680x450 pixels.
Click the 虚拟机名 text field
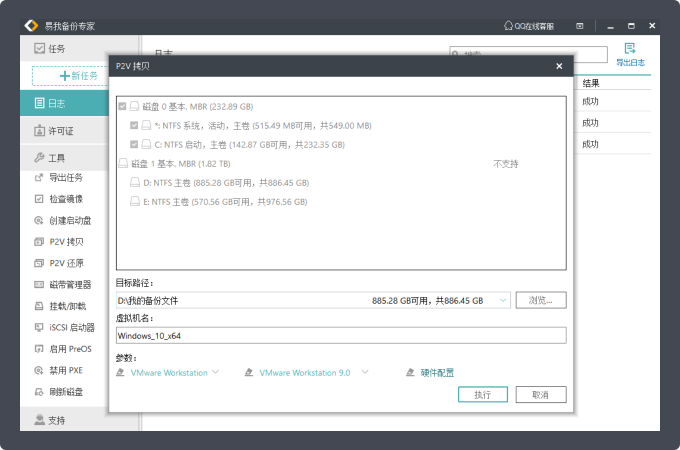(x=341, y=335)
